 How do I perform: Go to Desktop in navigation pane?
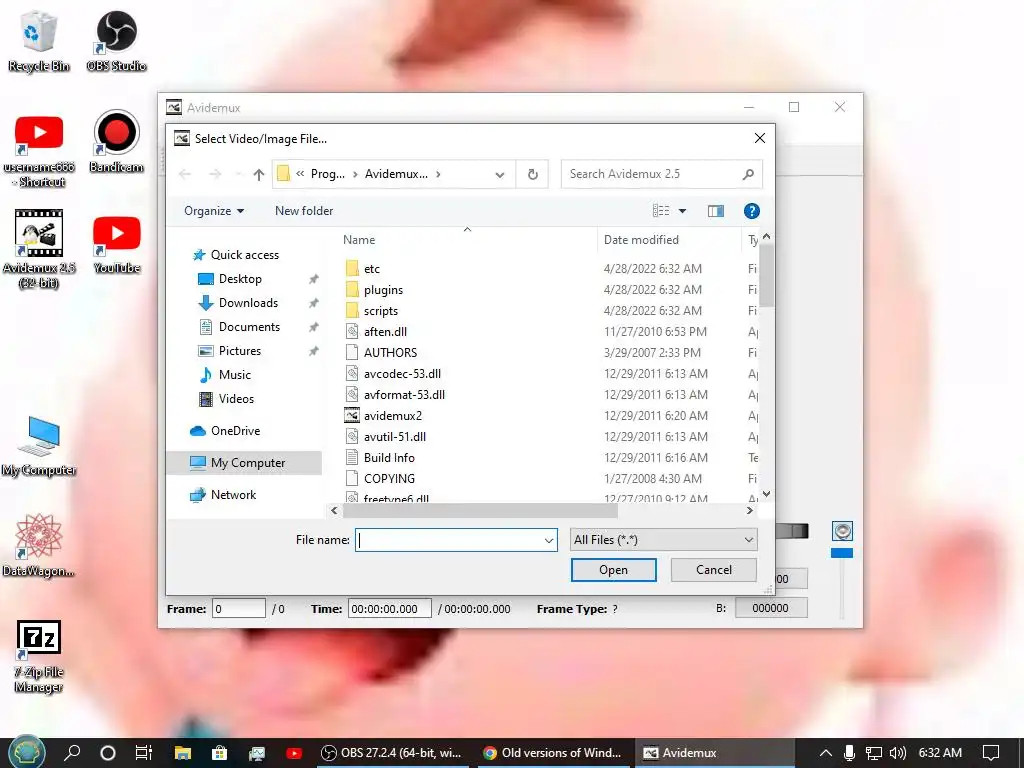pyautogui.click(x=240, y=279)
